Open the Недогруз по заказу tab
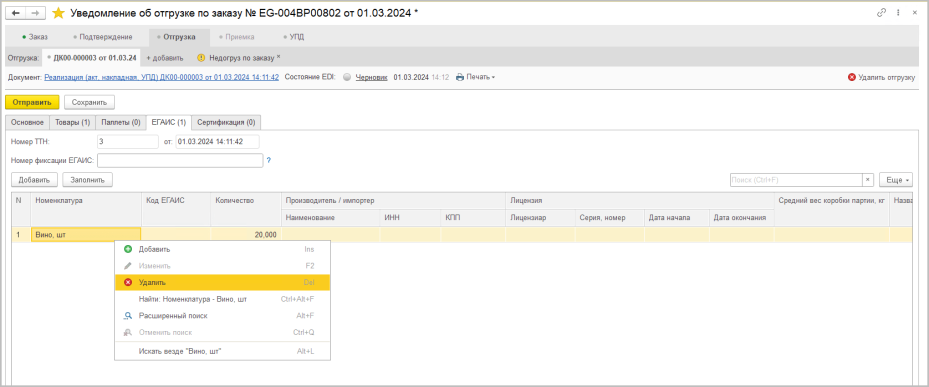929x387 pixels. pyautogui.click(x=238, y=58)
